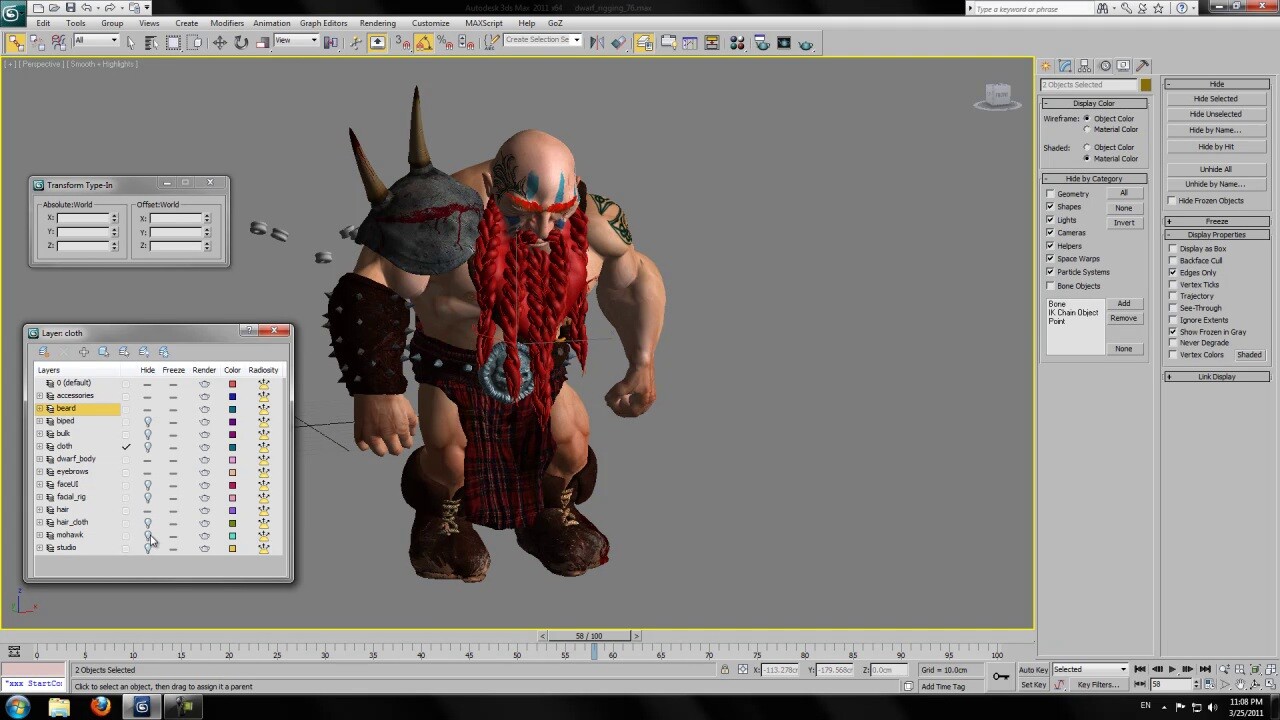
Task: Click Create New Layer in the Layer dialog
Action: 43,351
